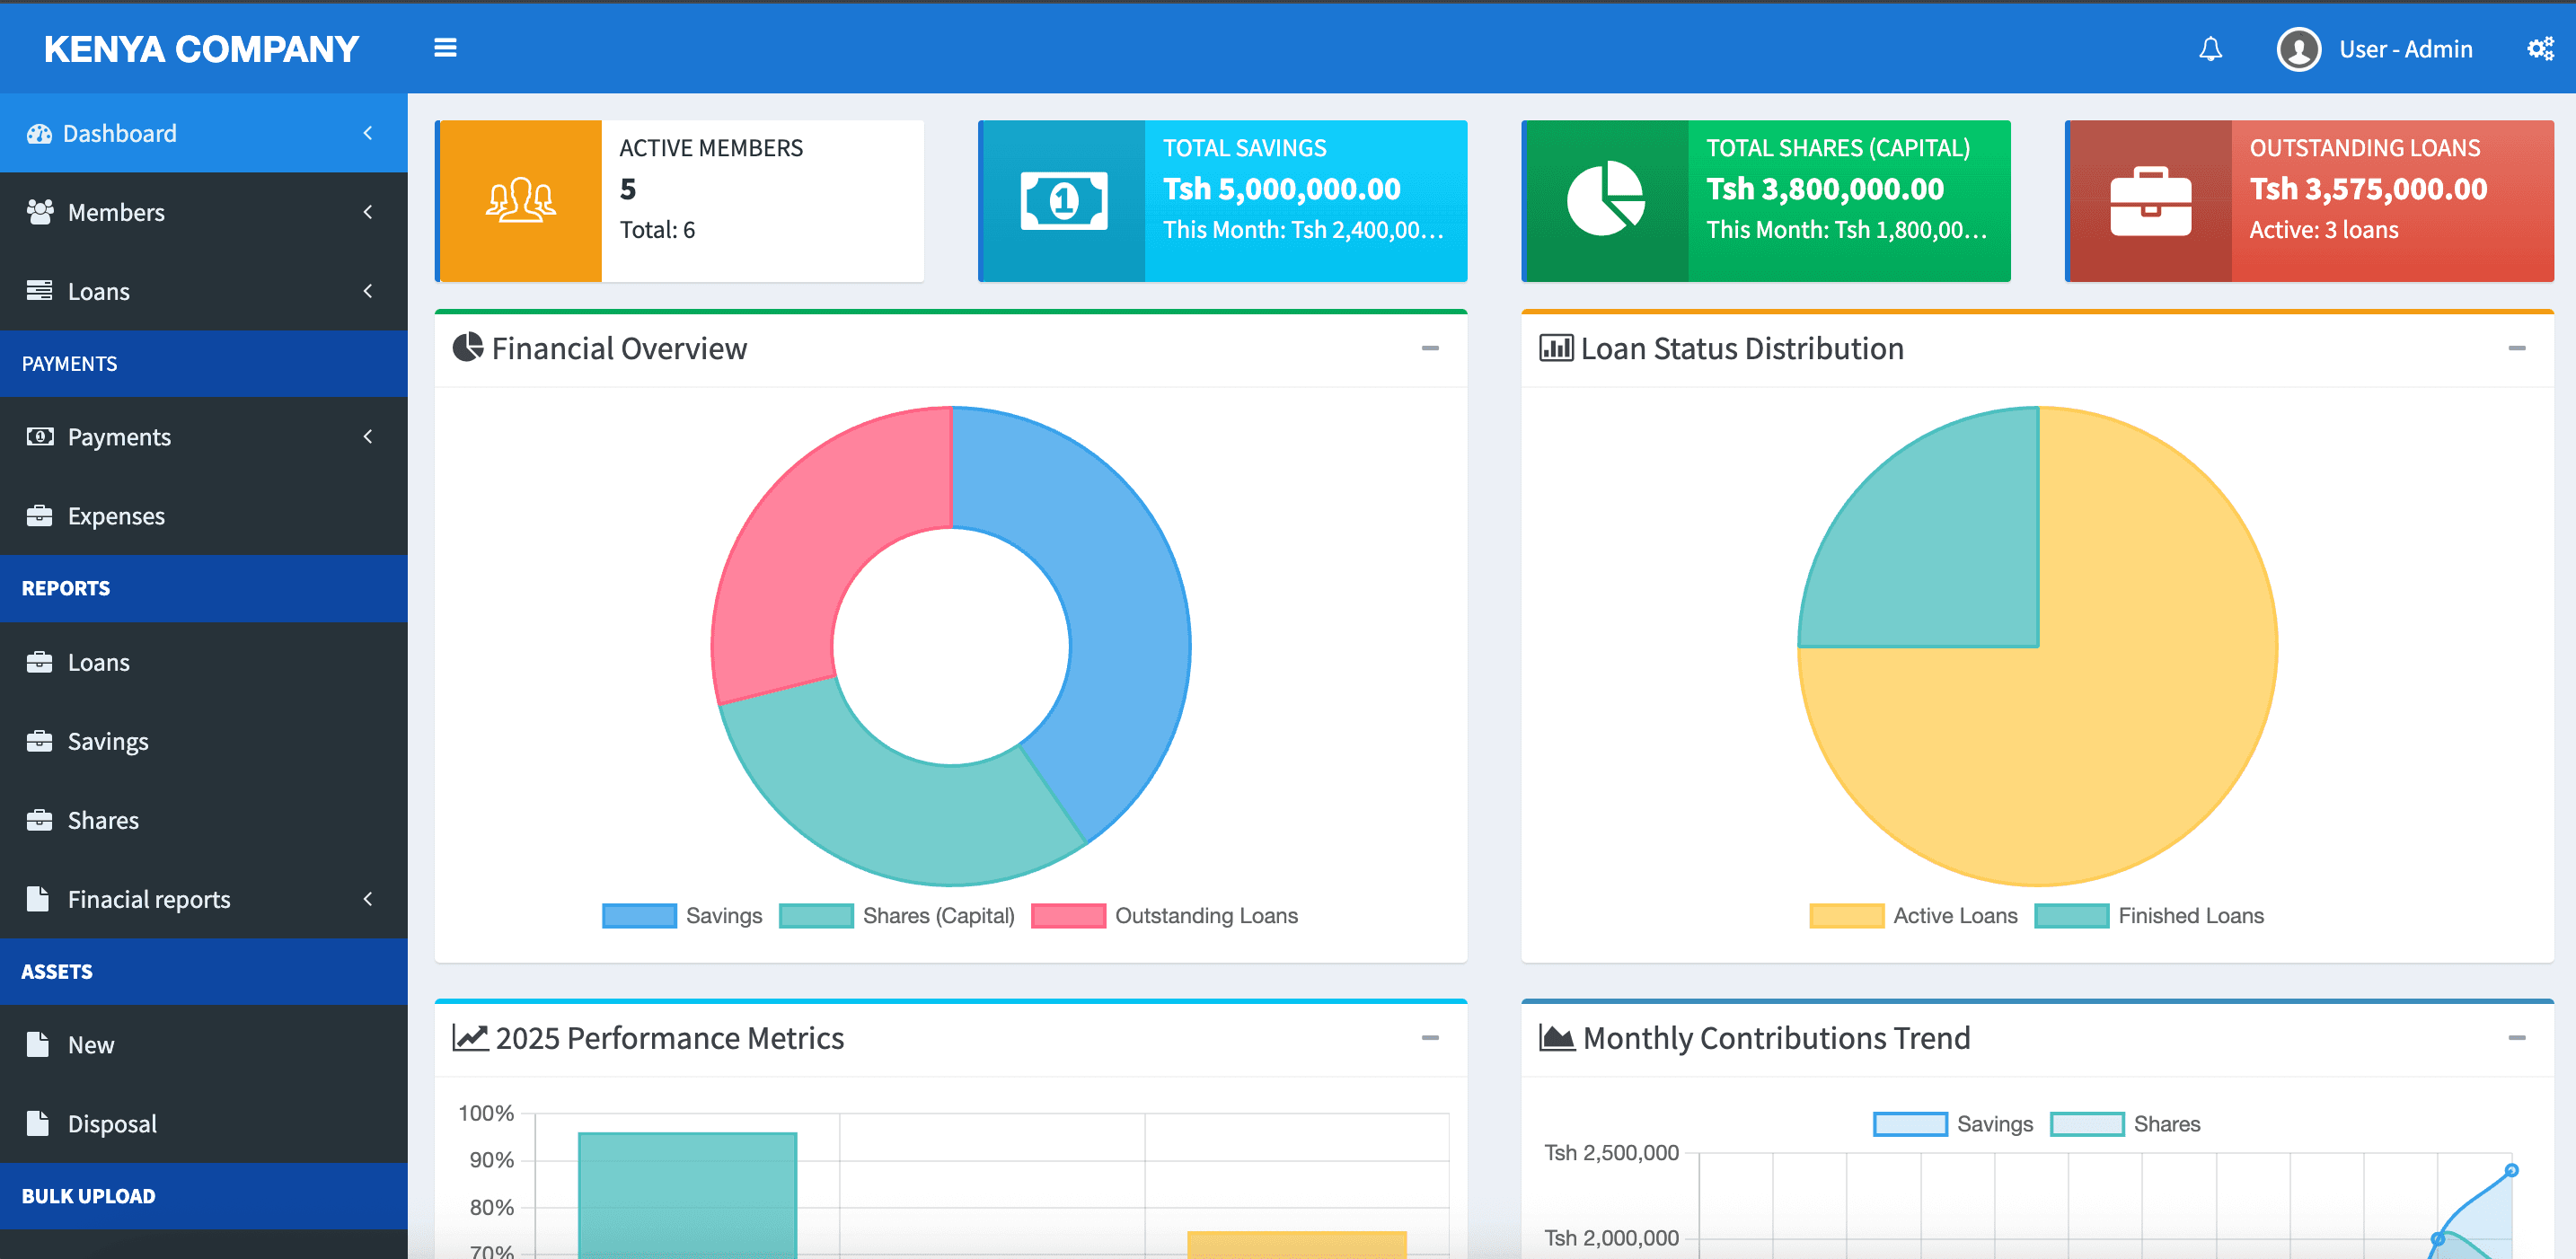Click the User - Admin link
This screenshot has width=2576, height=1259.
point(2405,49)
